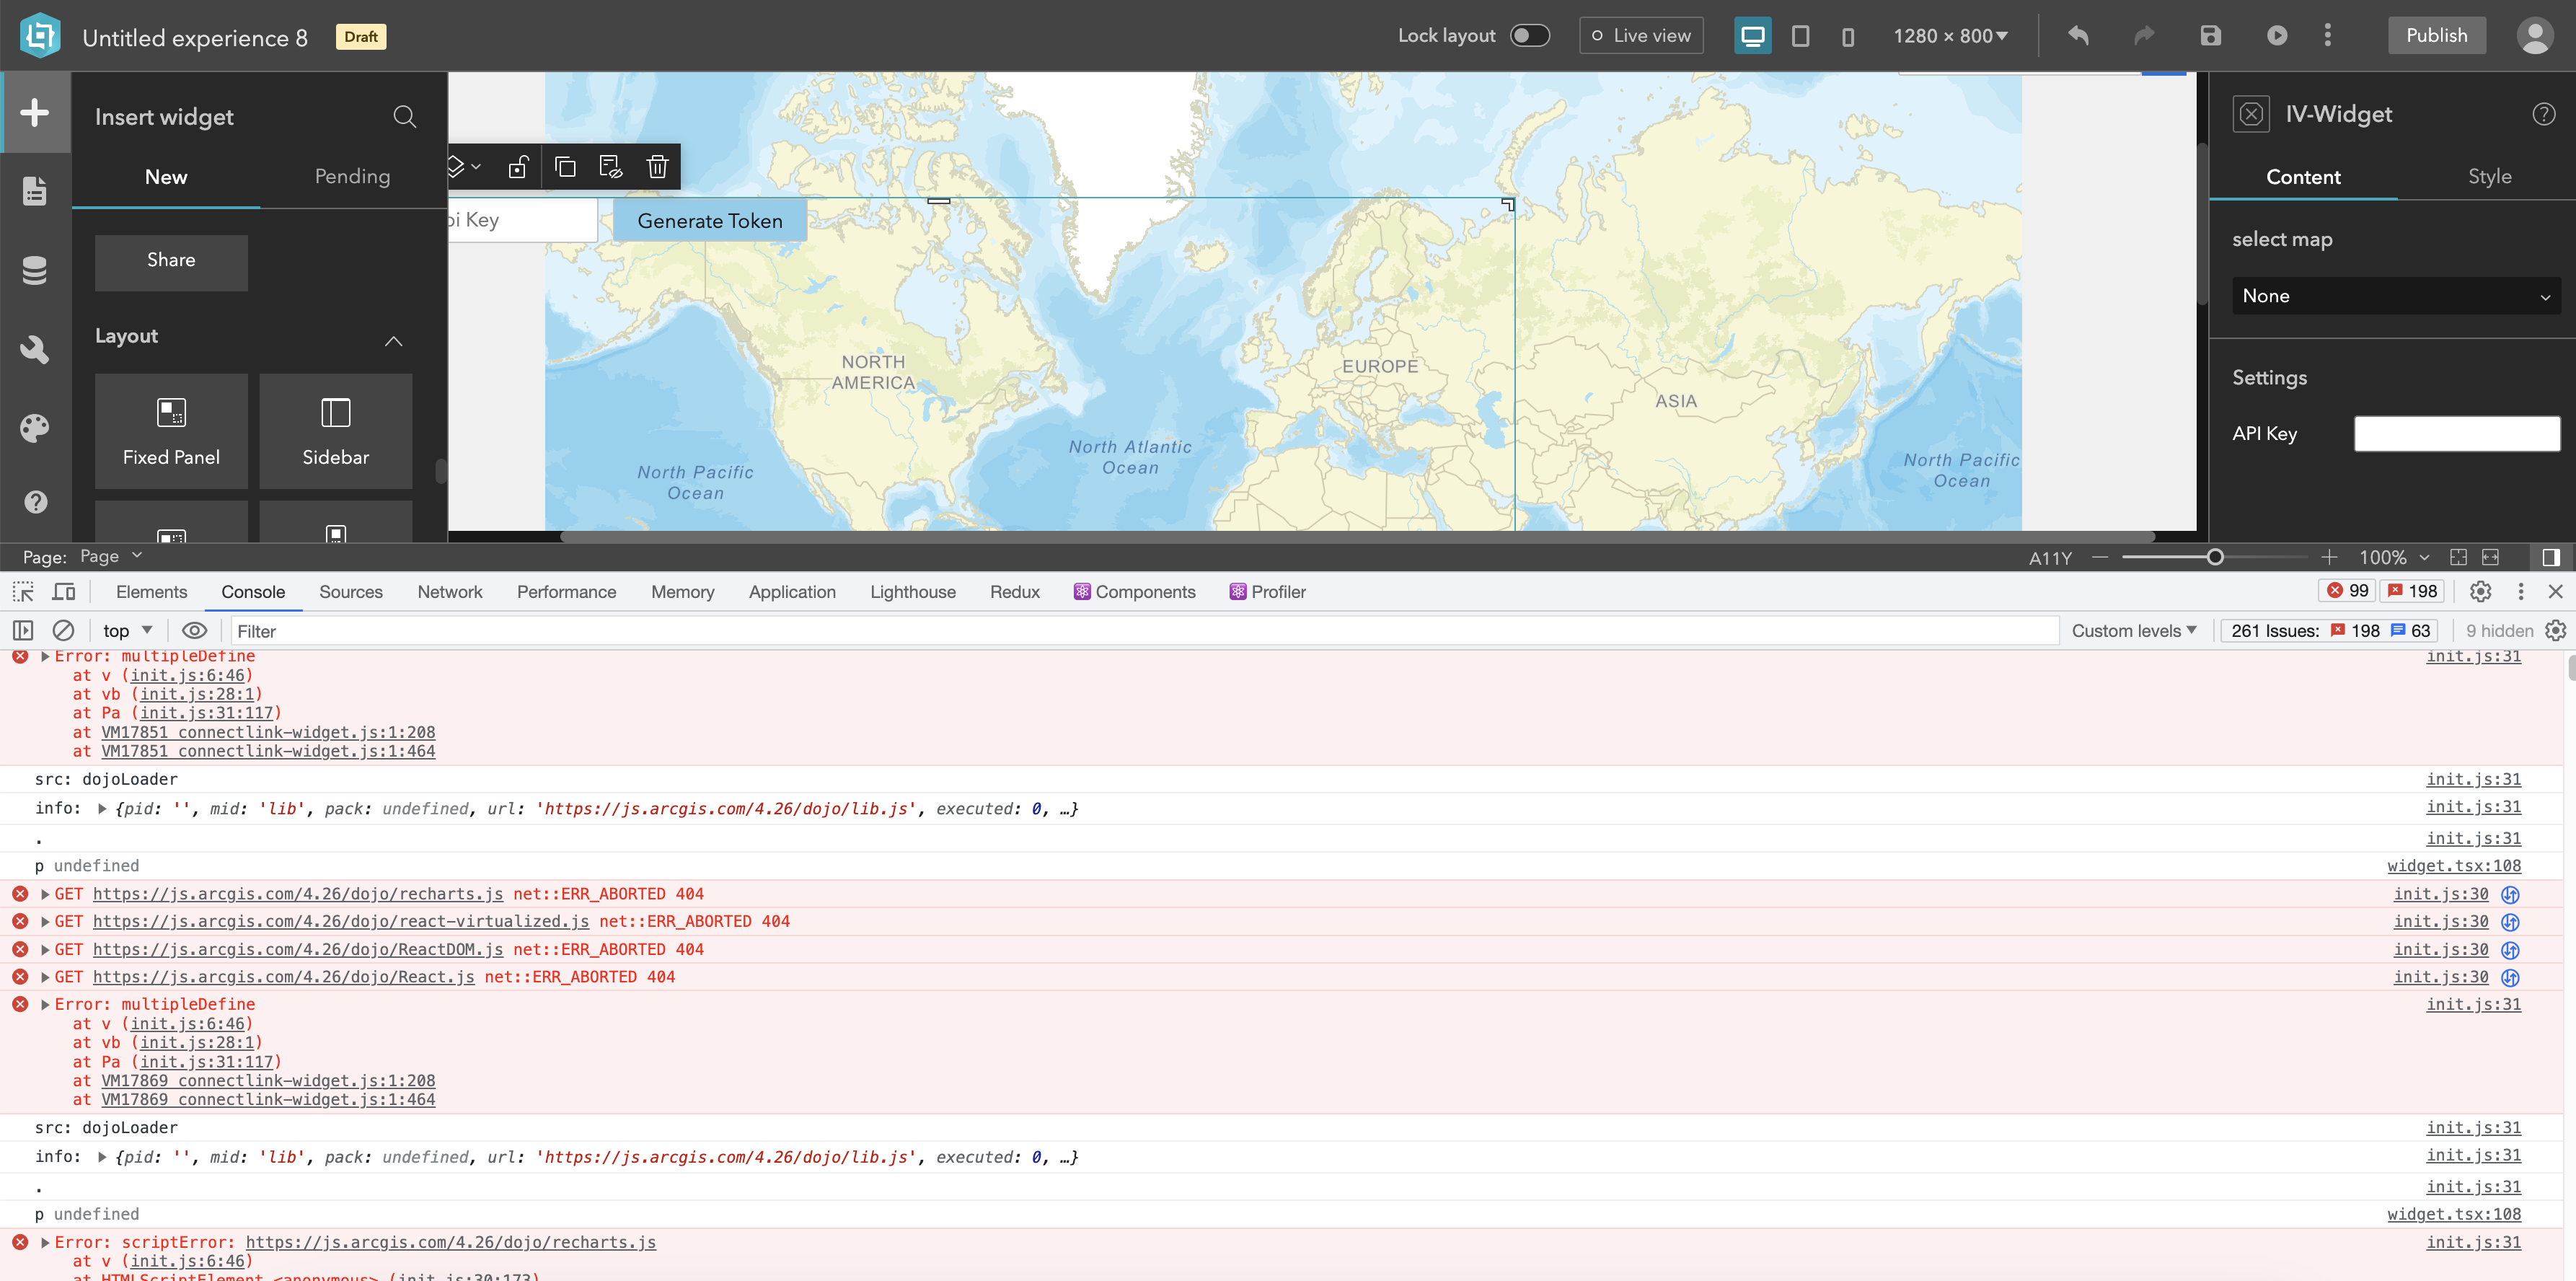The image size is (2576, 1281).
Task: Toggle Live view mode
Action: click(1641, 36)
